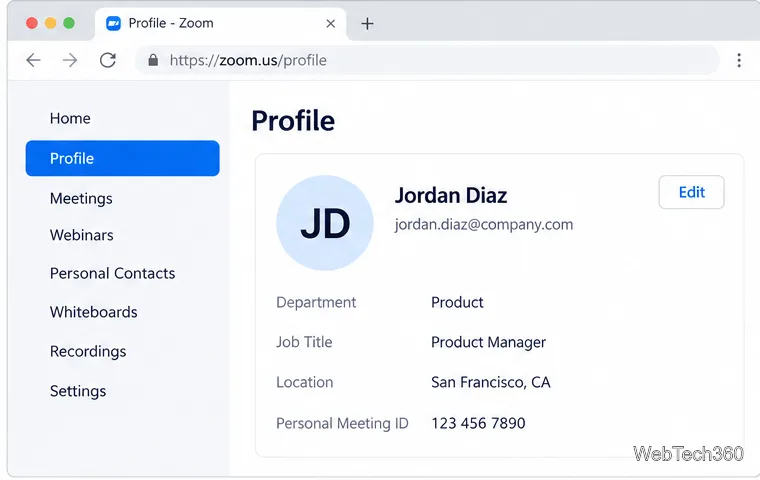Click the browser back arrow
This screenshot has height=480, width=760.
pyautogui.click(x=33, y=60)
